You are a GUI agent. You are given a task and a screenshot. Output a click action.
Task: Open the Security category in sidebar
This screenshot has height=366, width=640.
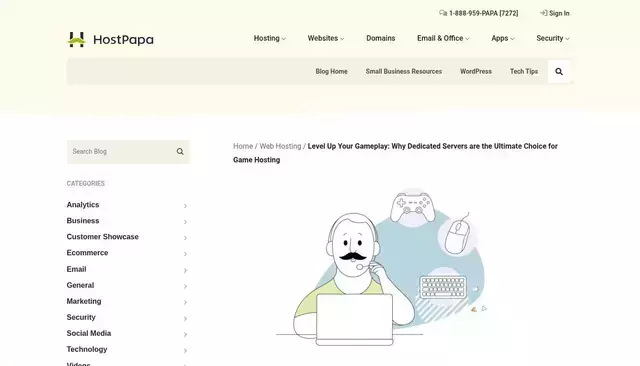click(x=81, y=317)
